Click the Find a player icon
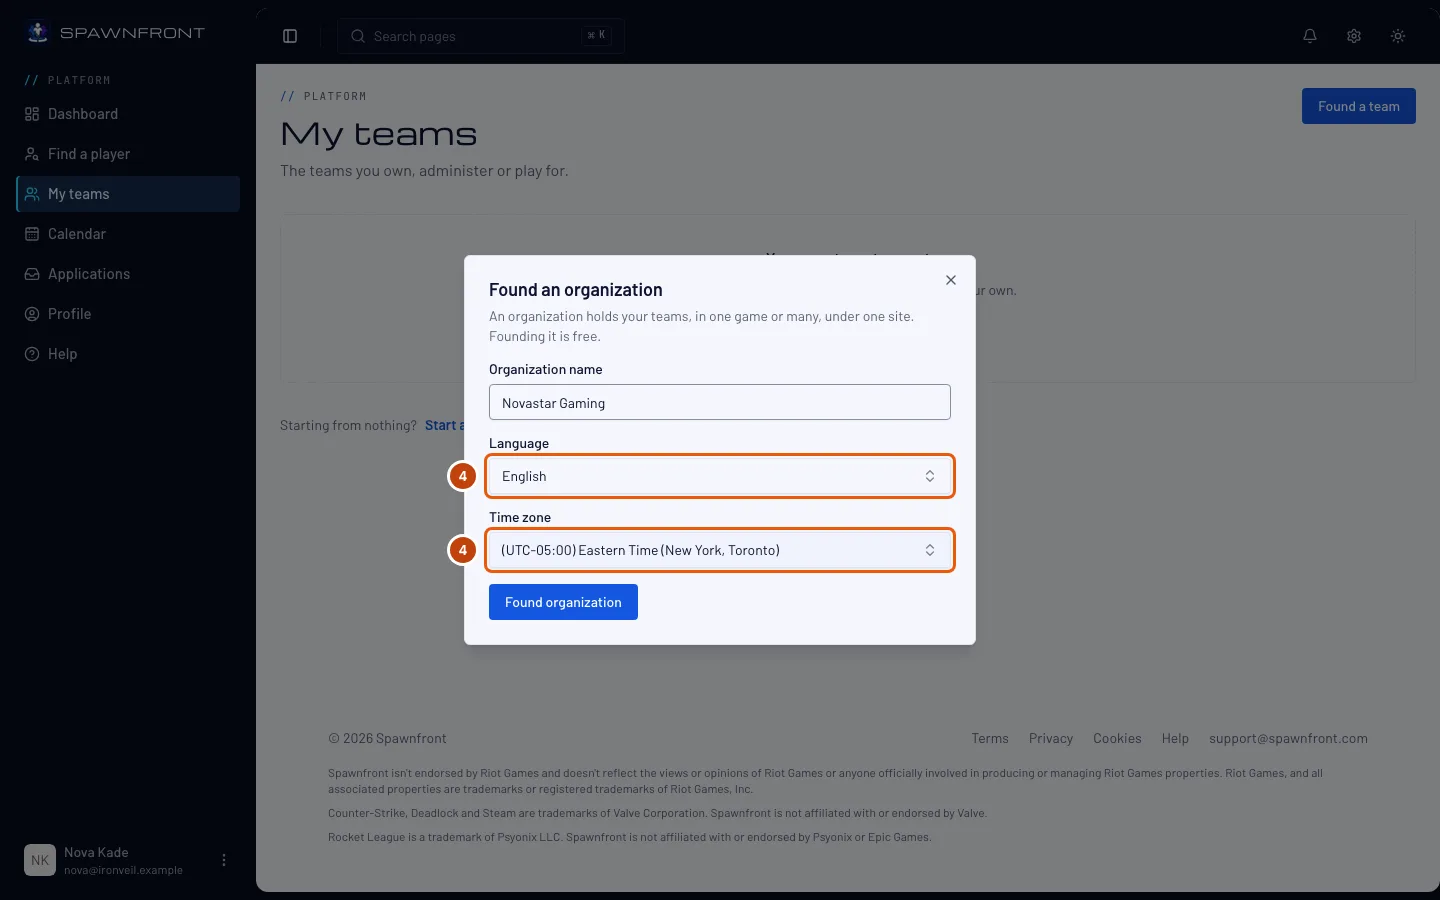 point(32,154)
